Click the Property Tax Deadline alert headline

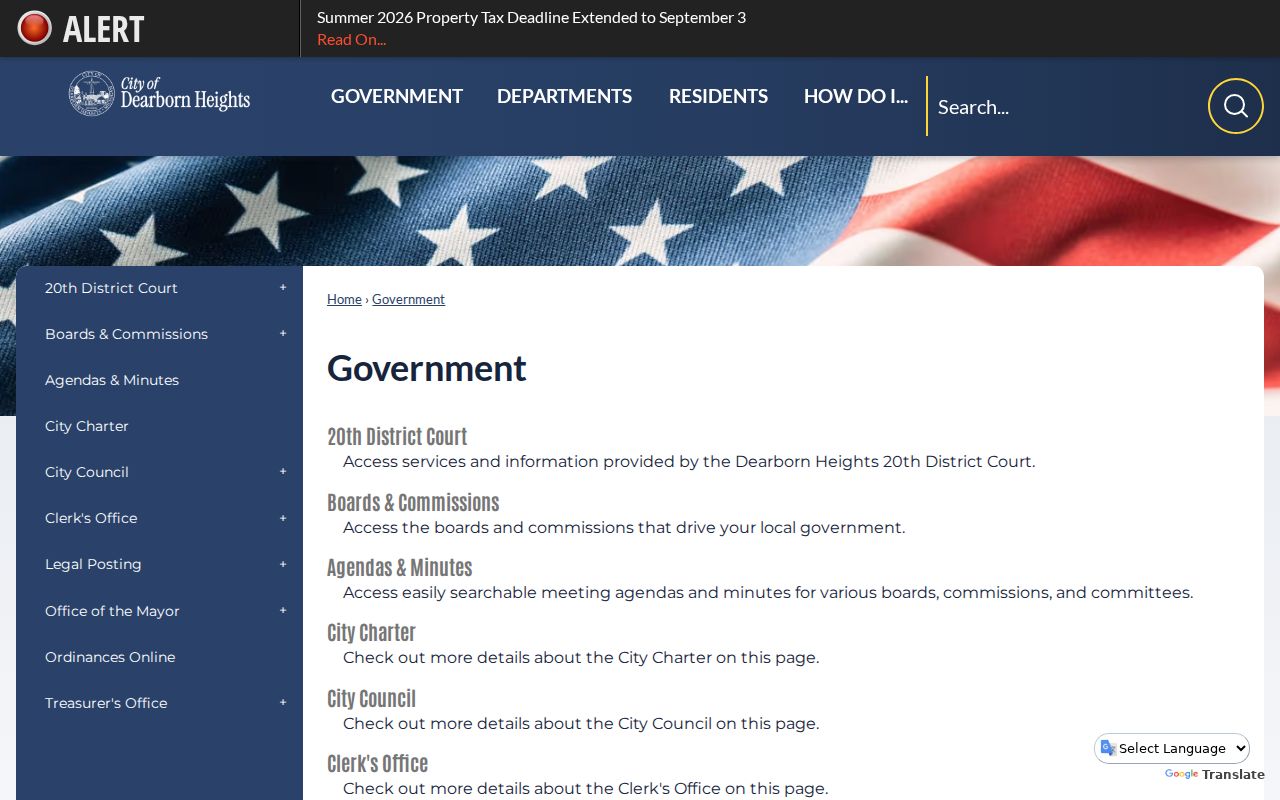pyautogui.click(x=531, y=18)
